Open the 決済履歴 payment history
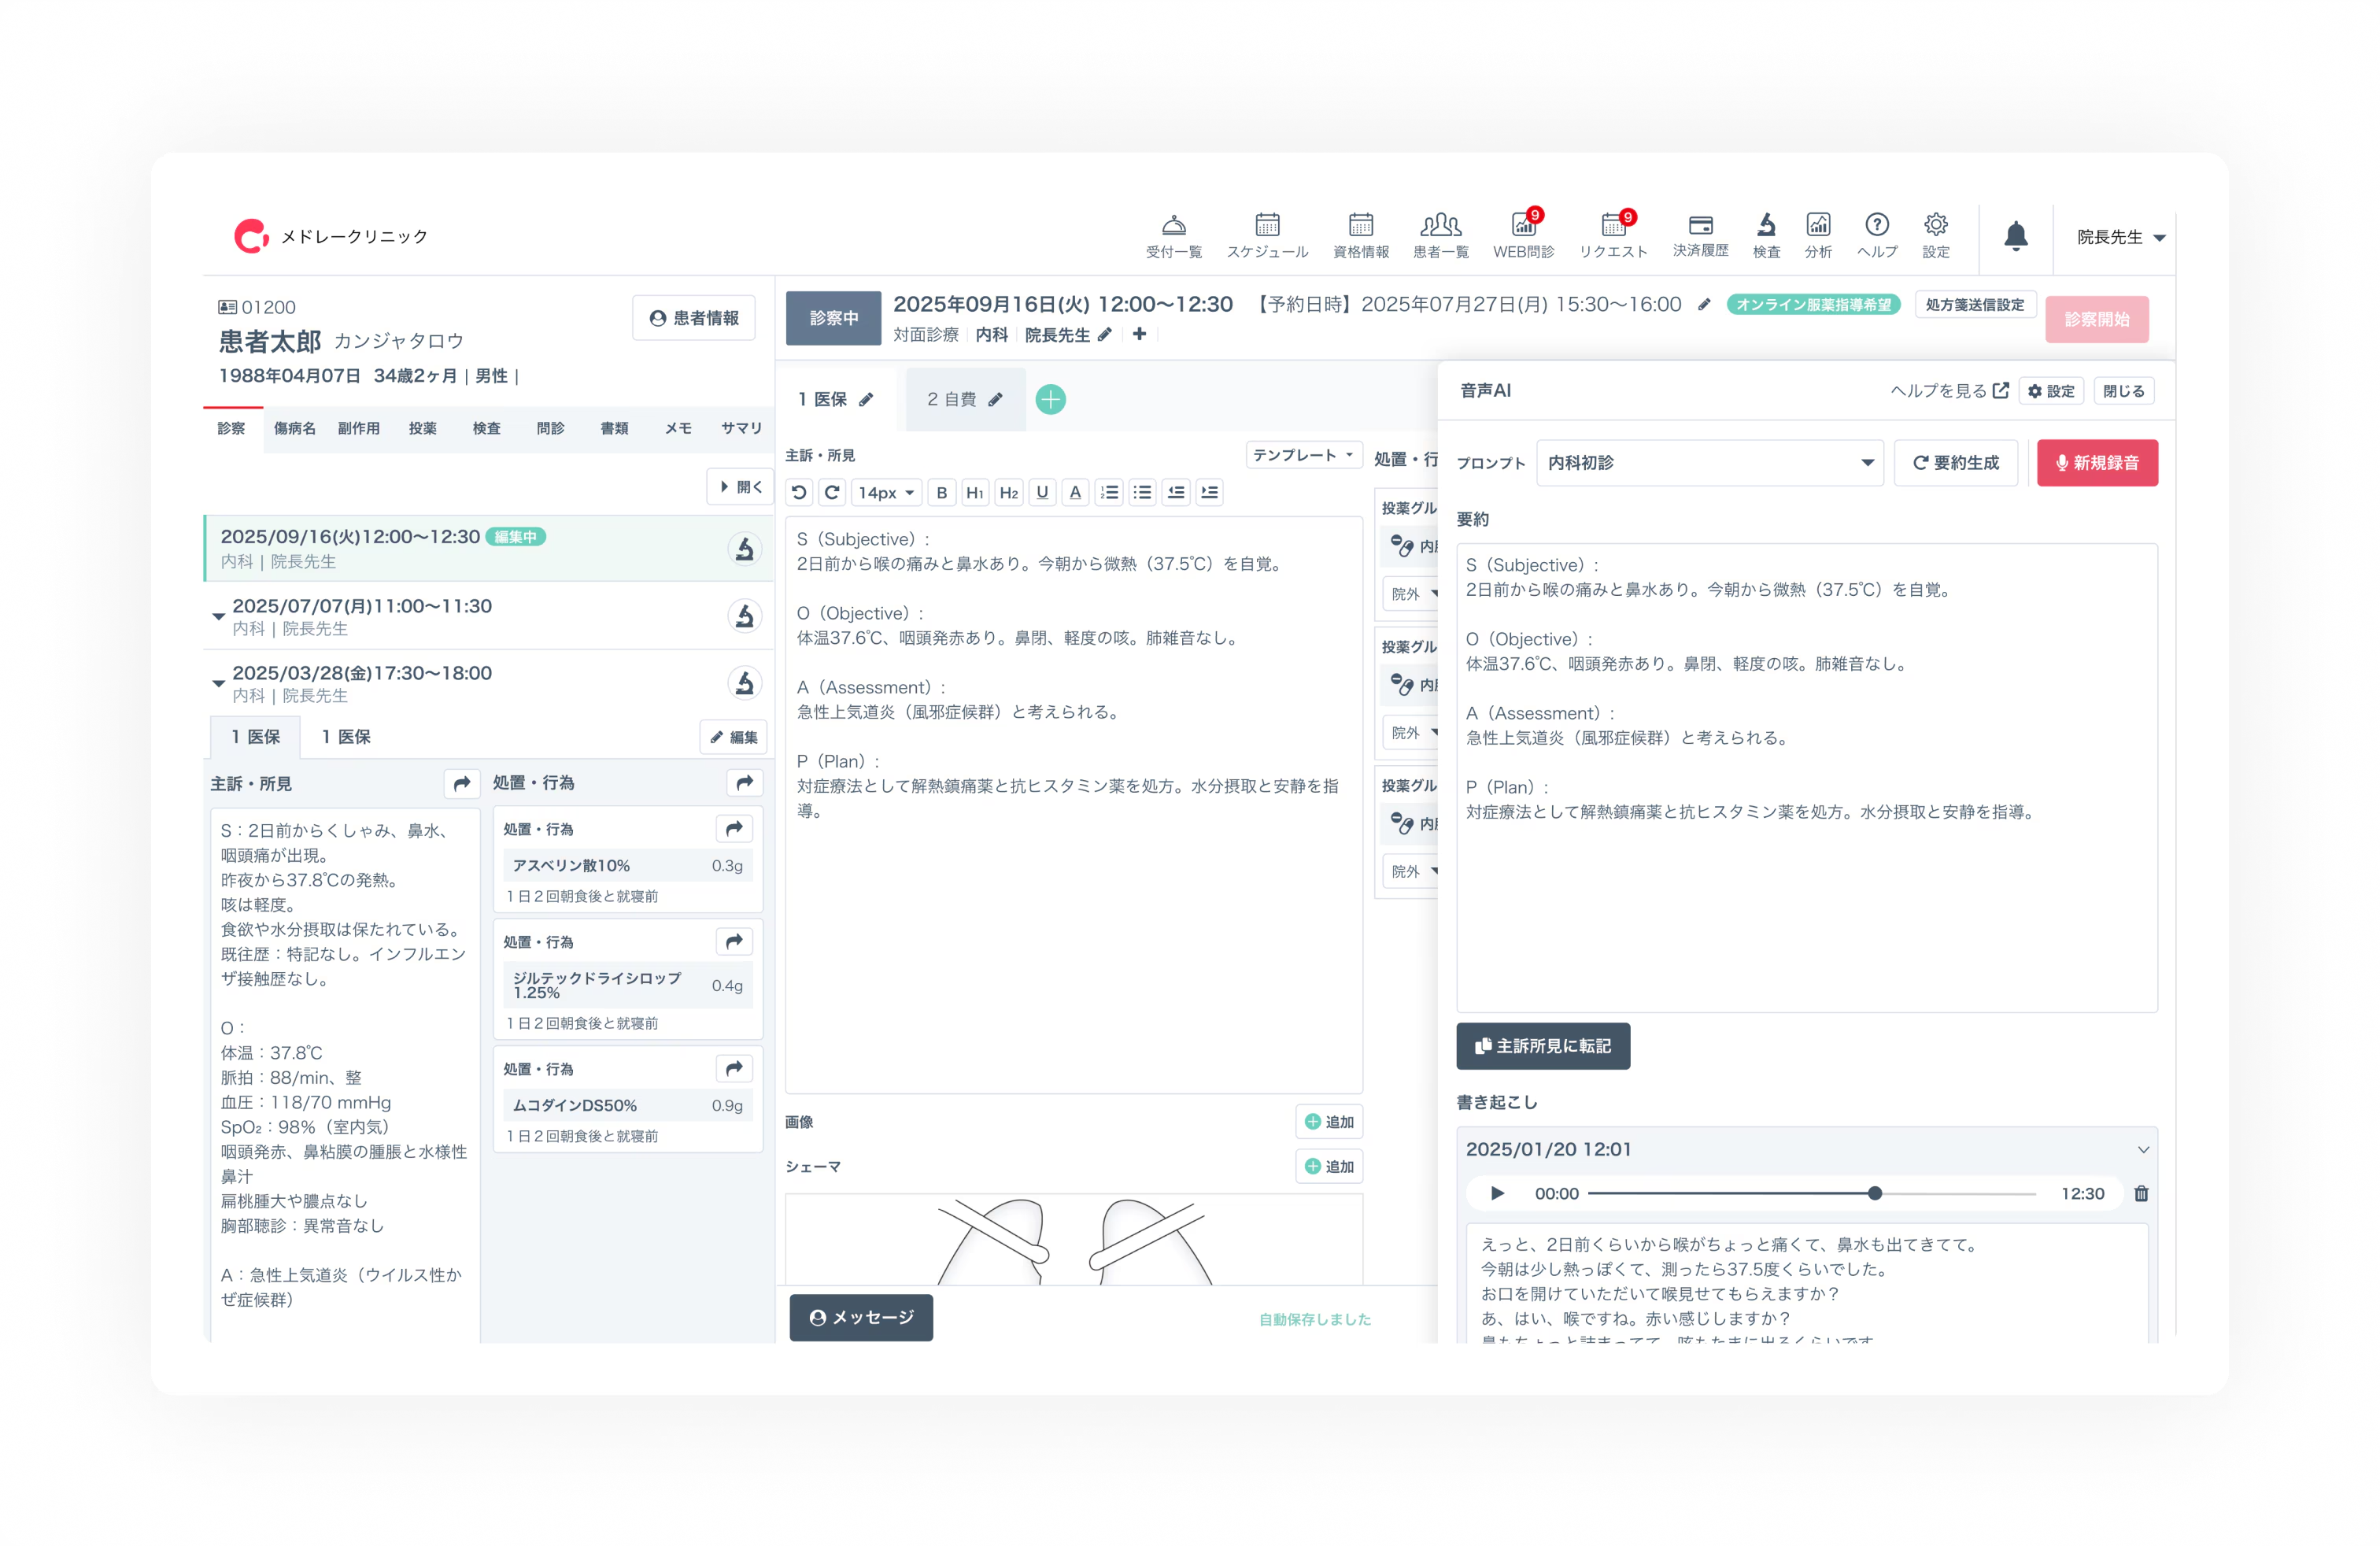The image size is (2380, 1546). 1700,237
